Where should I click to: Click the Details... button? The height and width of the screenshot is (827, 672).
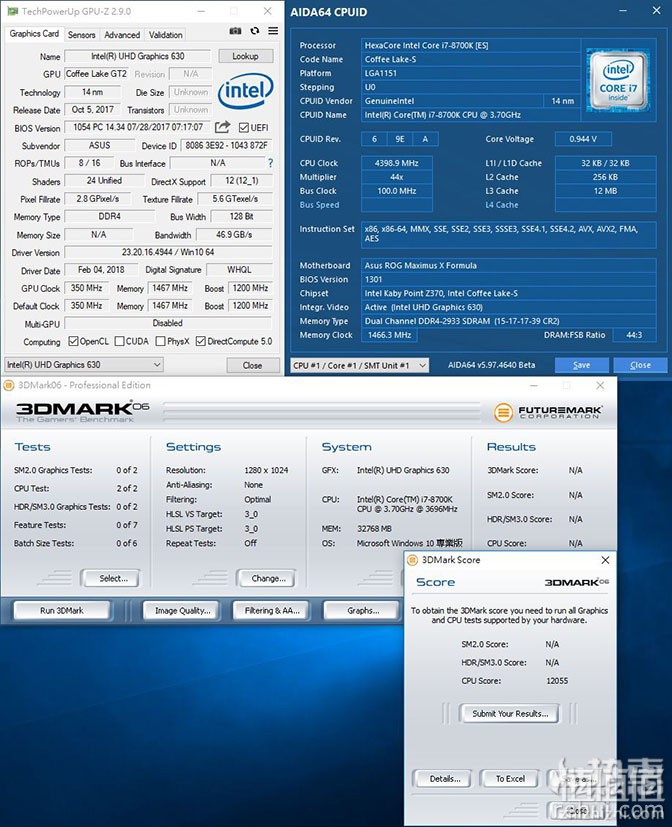pyautogui.click(x=444, y=778)
